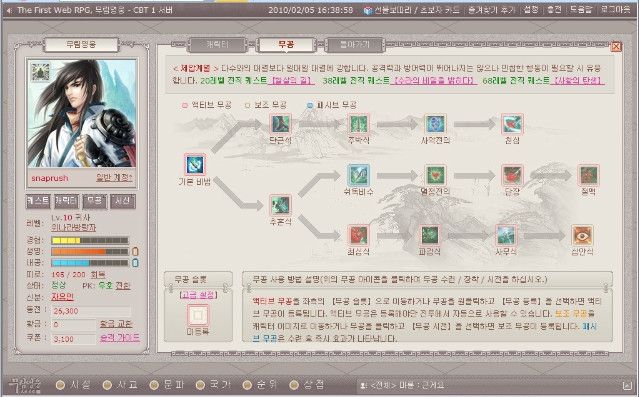Click the mana potion icon beside 내공 bar
Image resolution: width=639 pixels, height=397 pixels.
[x=136, y=263]
